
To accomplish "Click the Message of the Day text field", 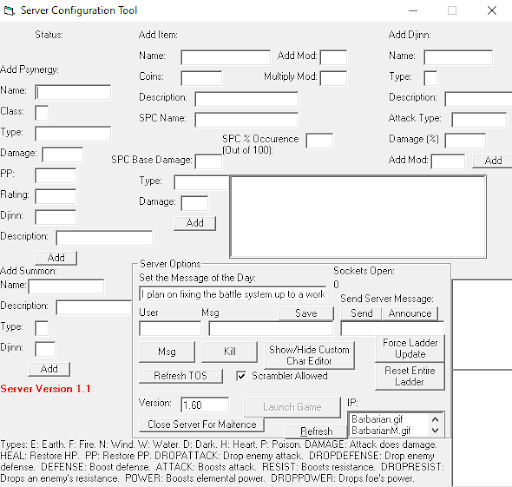I will tap(233, 294).
